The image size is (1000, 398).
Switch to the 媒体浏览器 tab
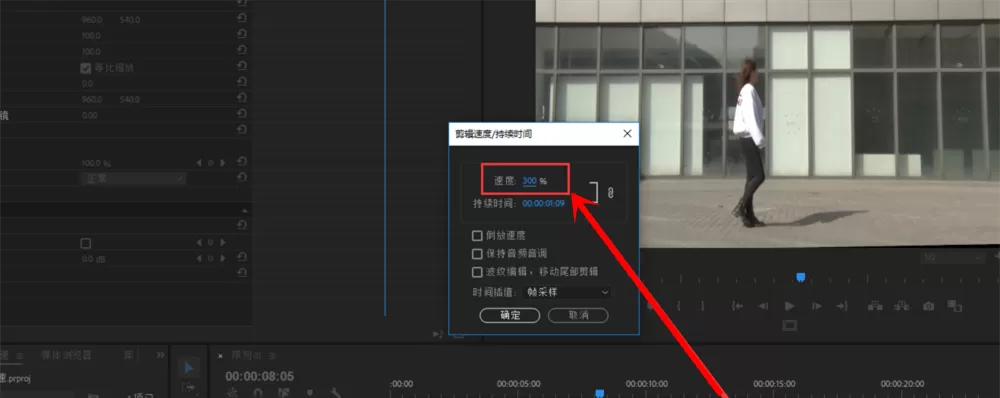[x=66, y=355]
